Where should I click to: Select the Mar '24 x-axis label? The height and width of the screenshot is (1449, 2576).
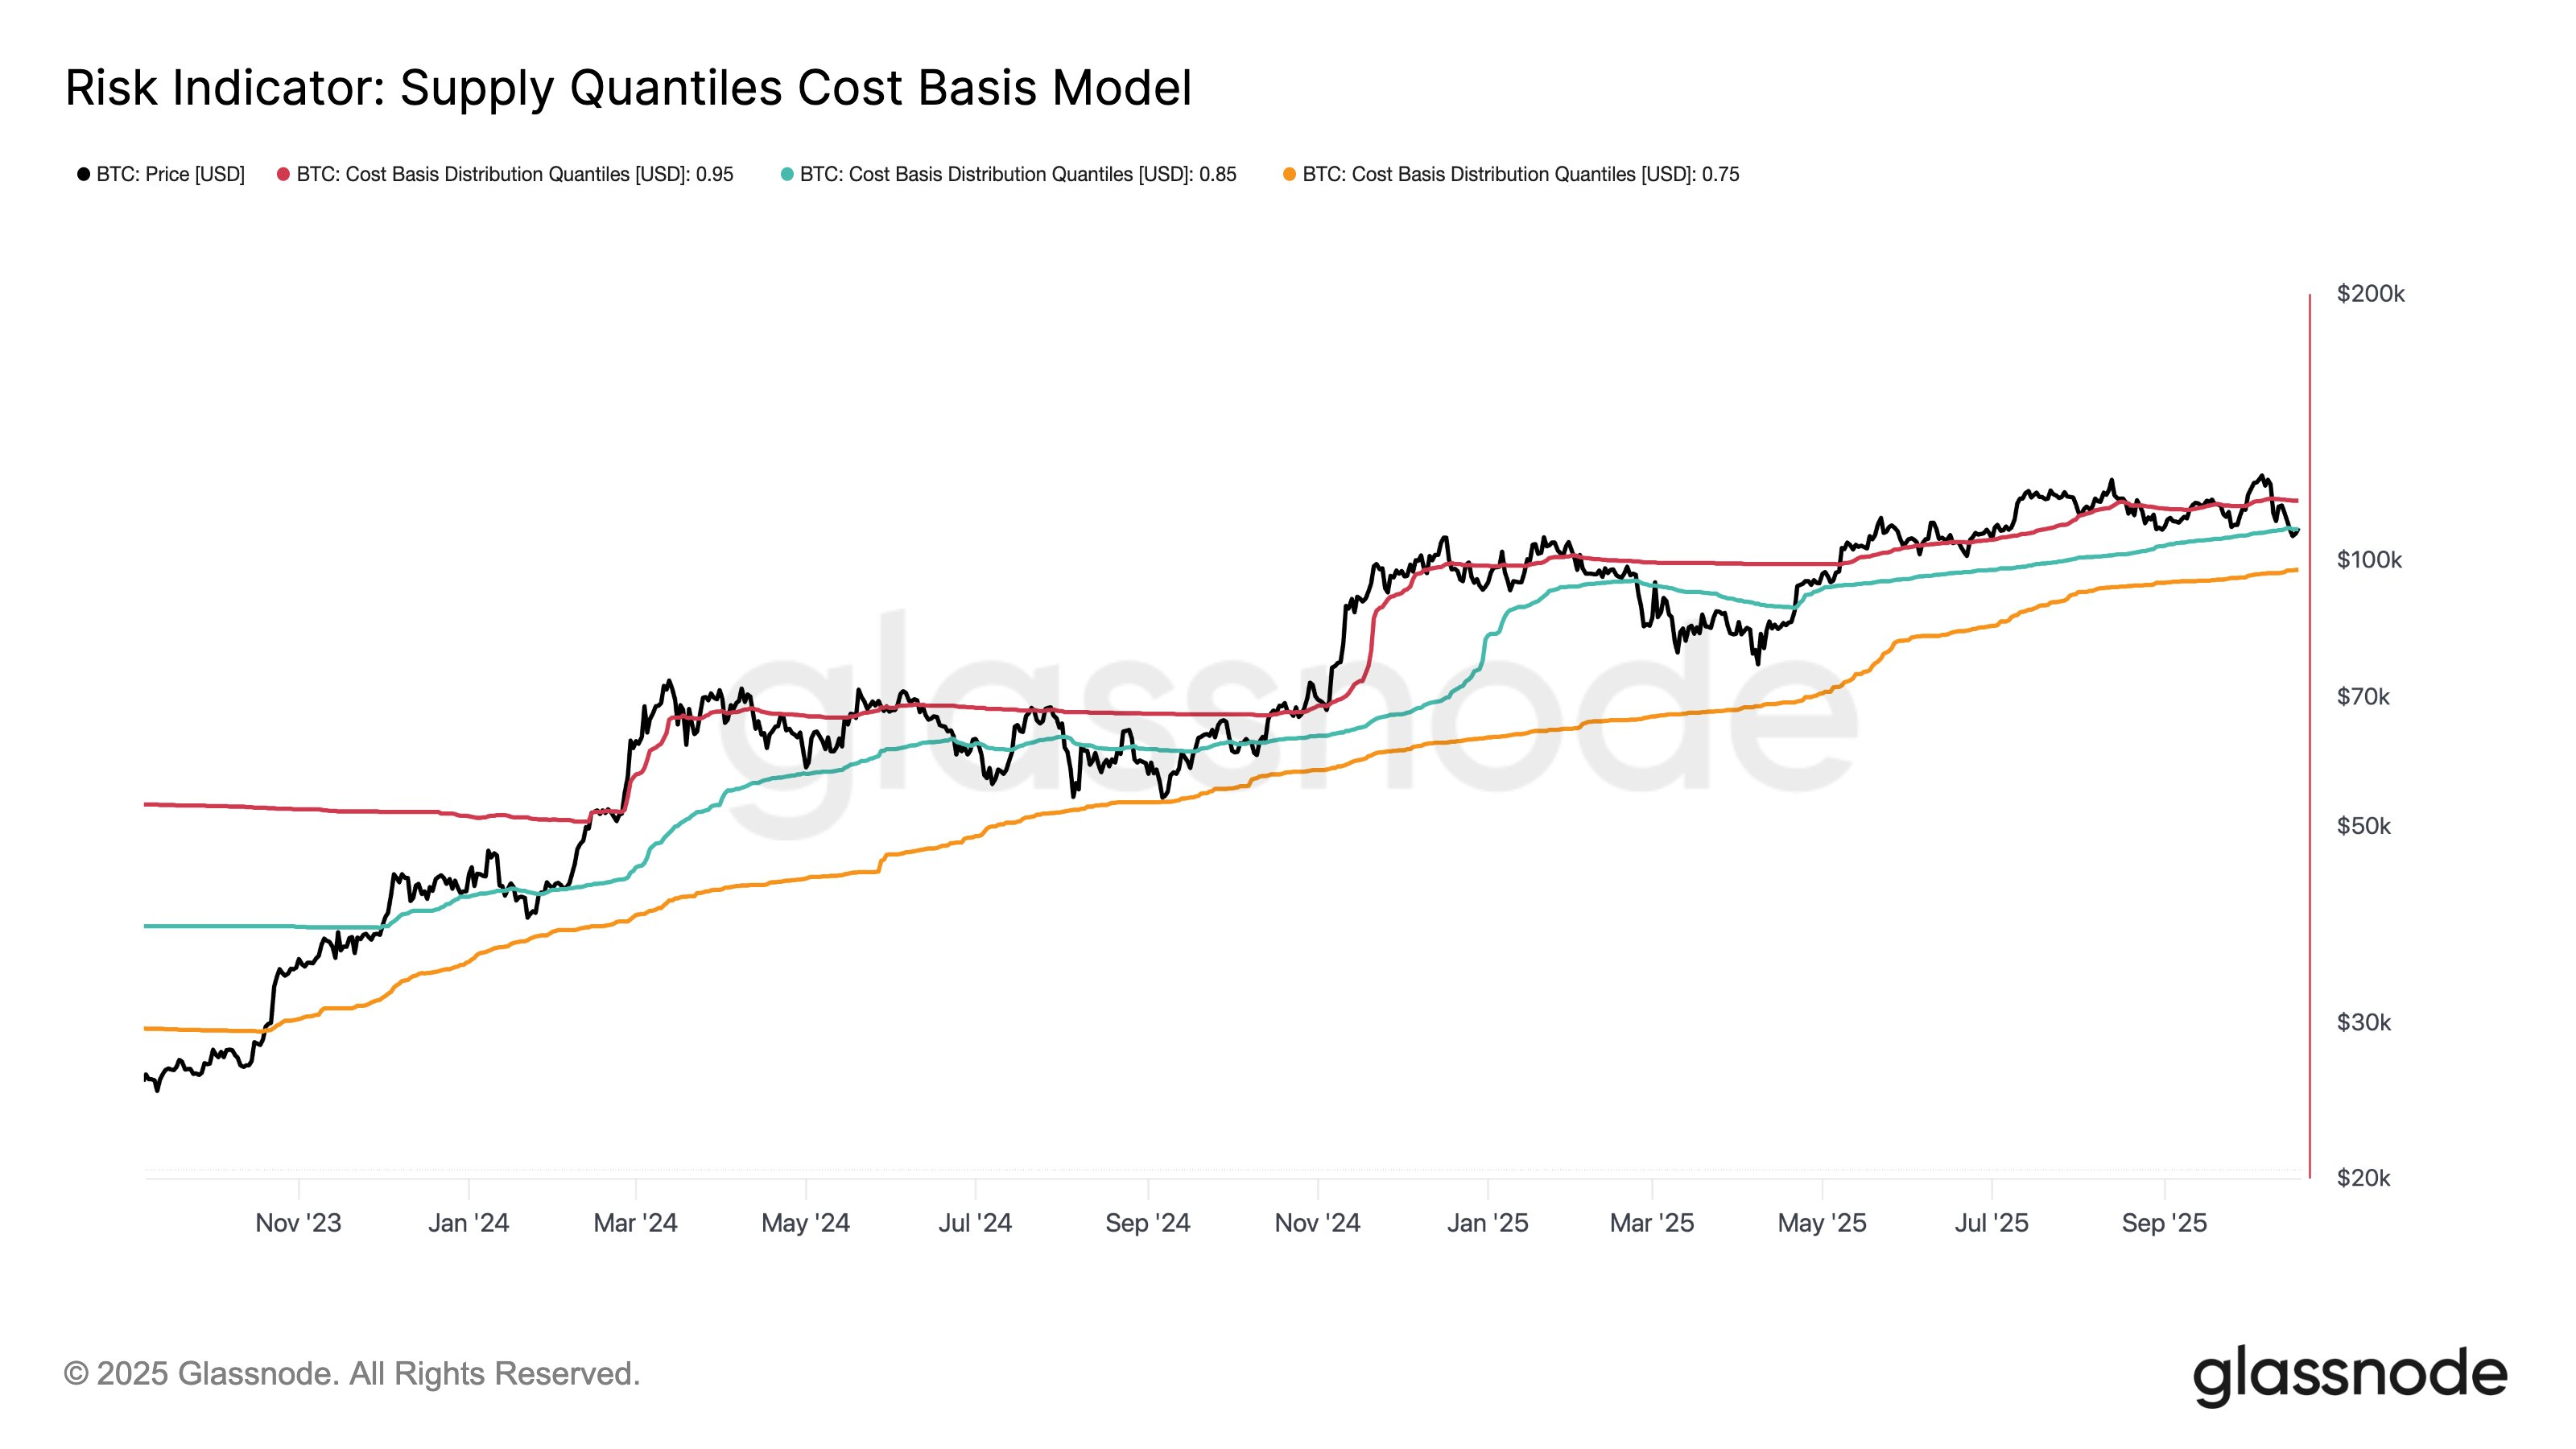tap(635, 1223)
